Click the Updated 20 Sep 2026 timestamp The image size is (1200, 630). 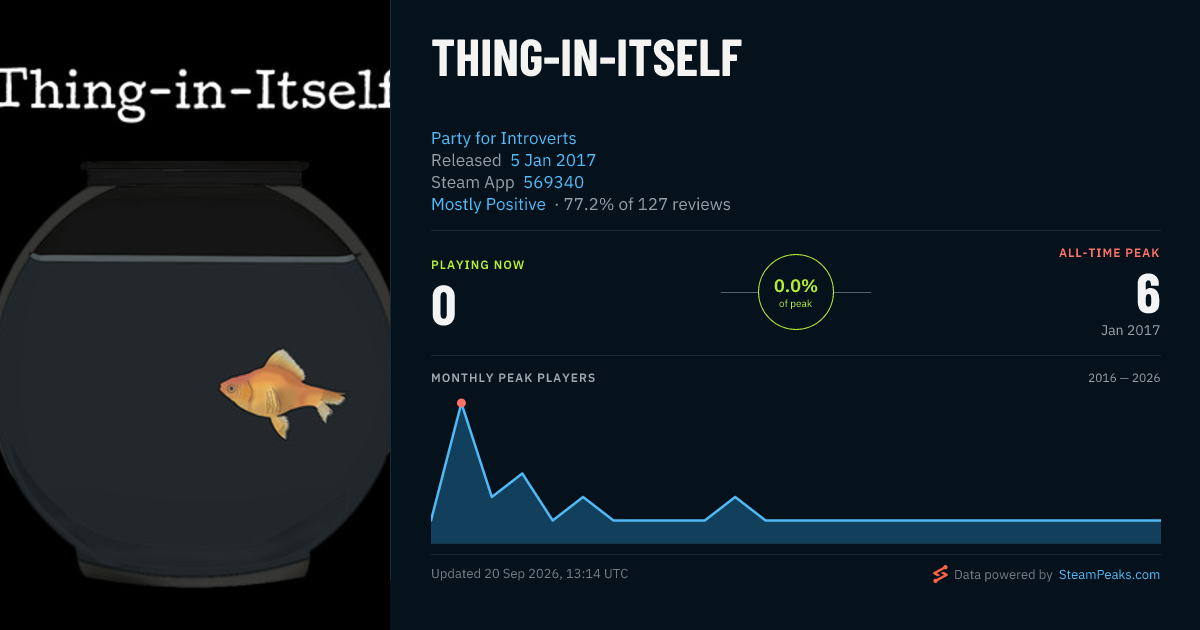[x=530, y=574]
